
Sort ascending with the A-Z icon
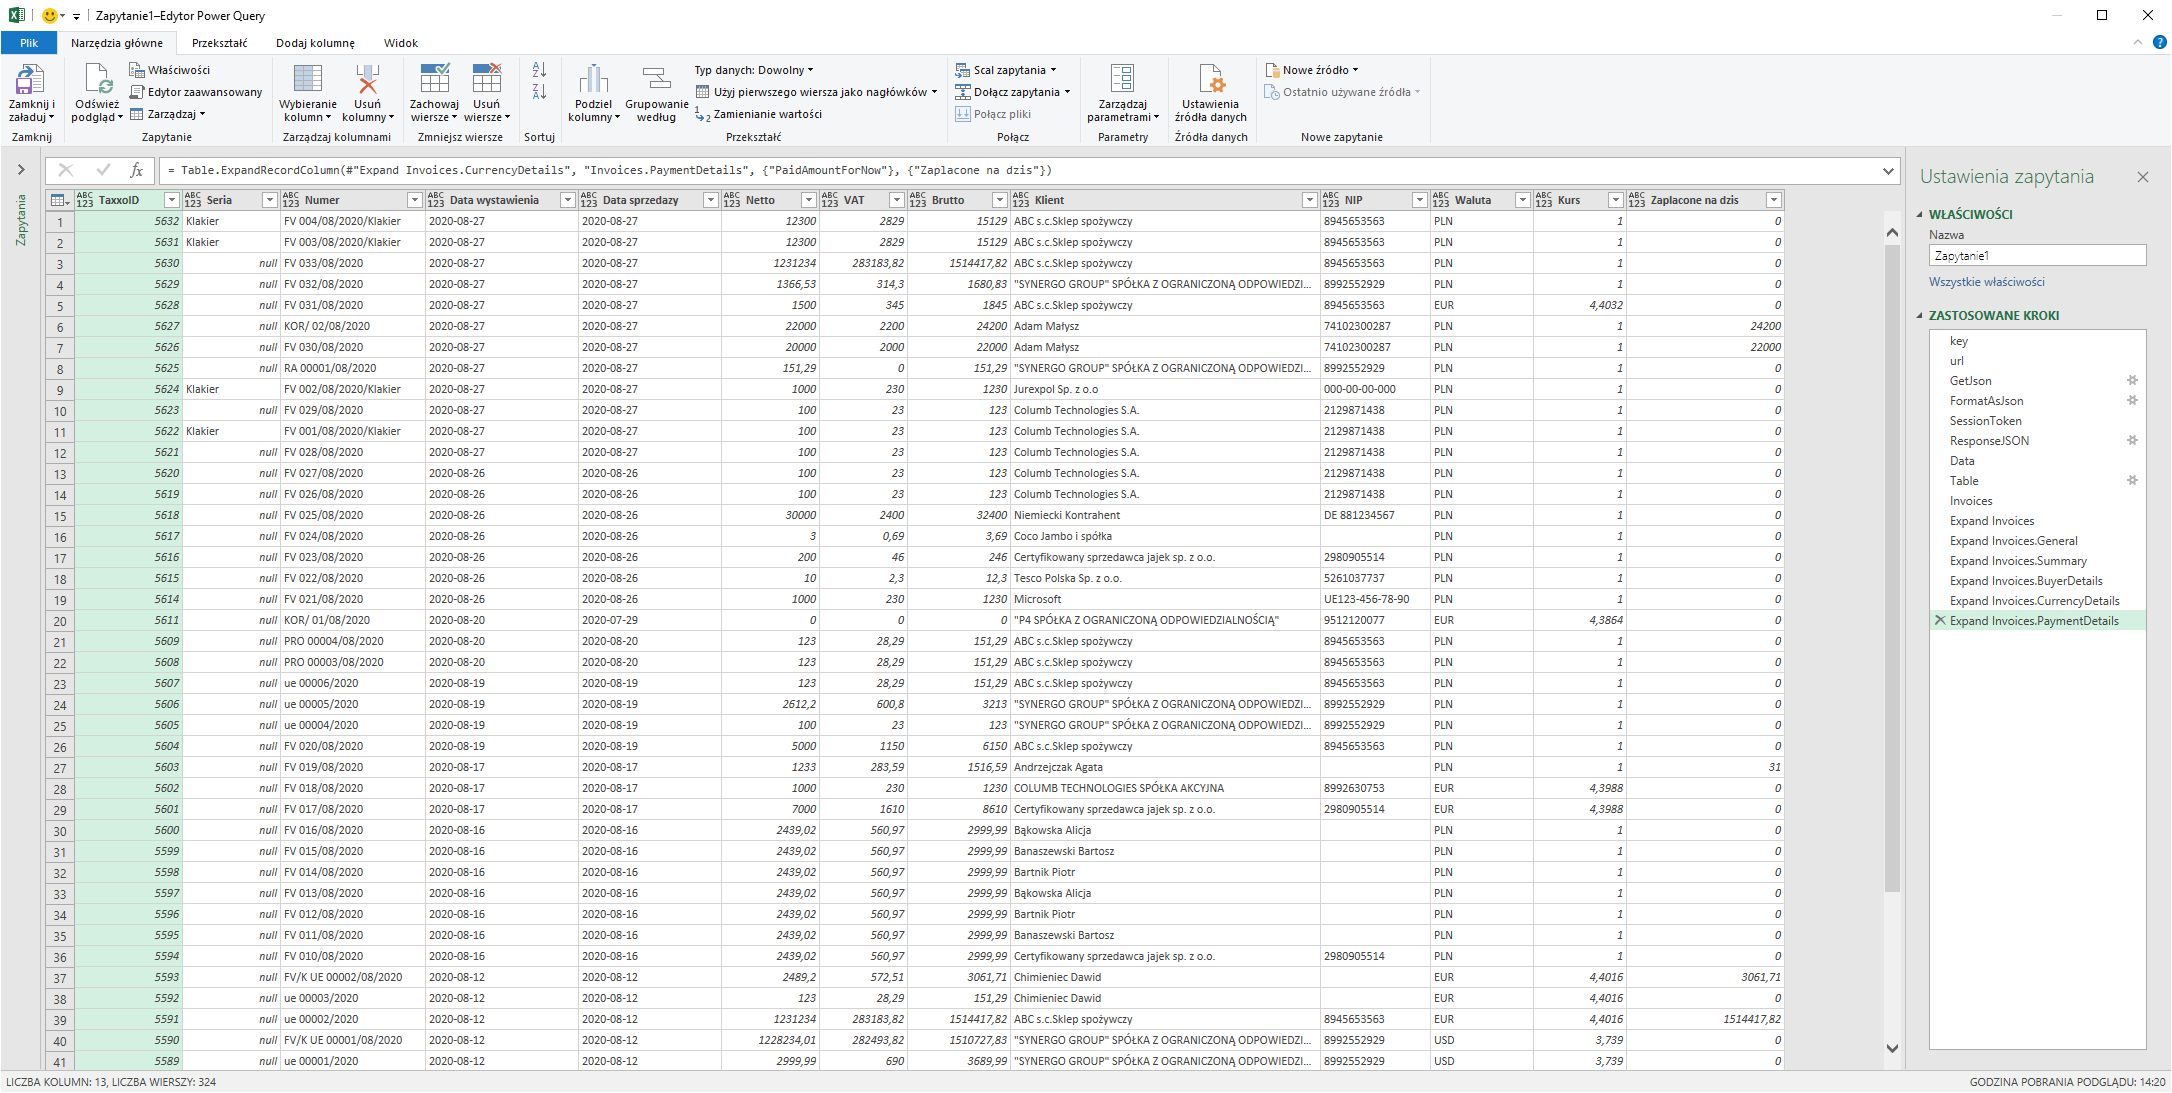pyautogui.click(x=539, y=70)
